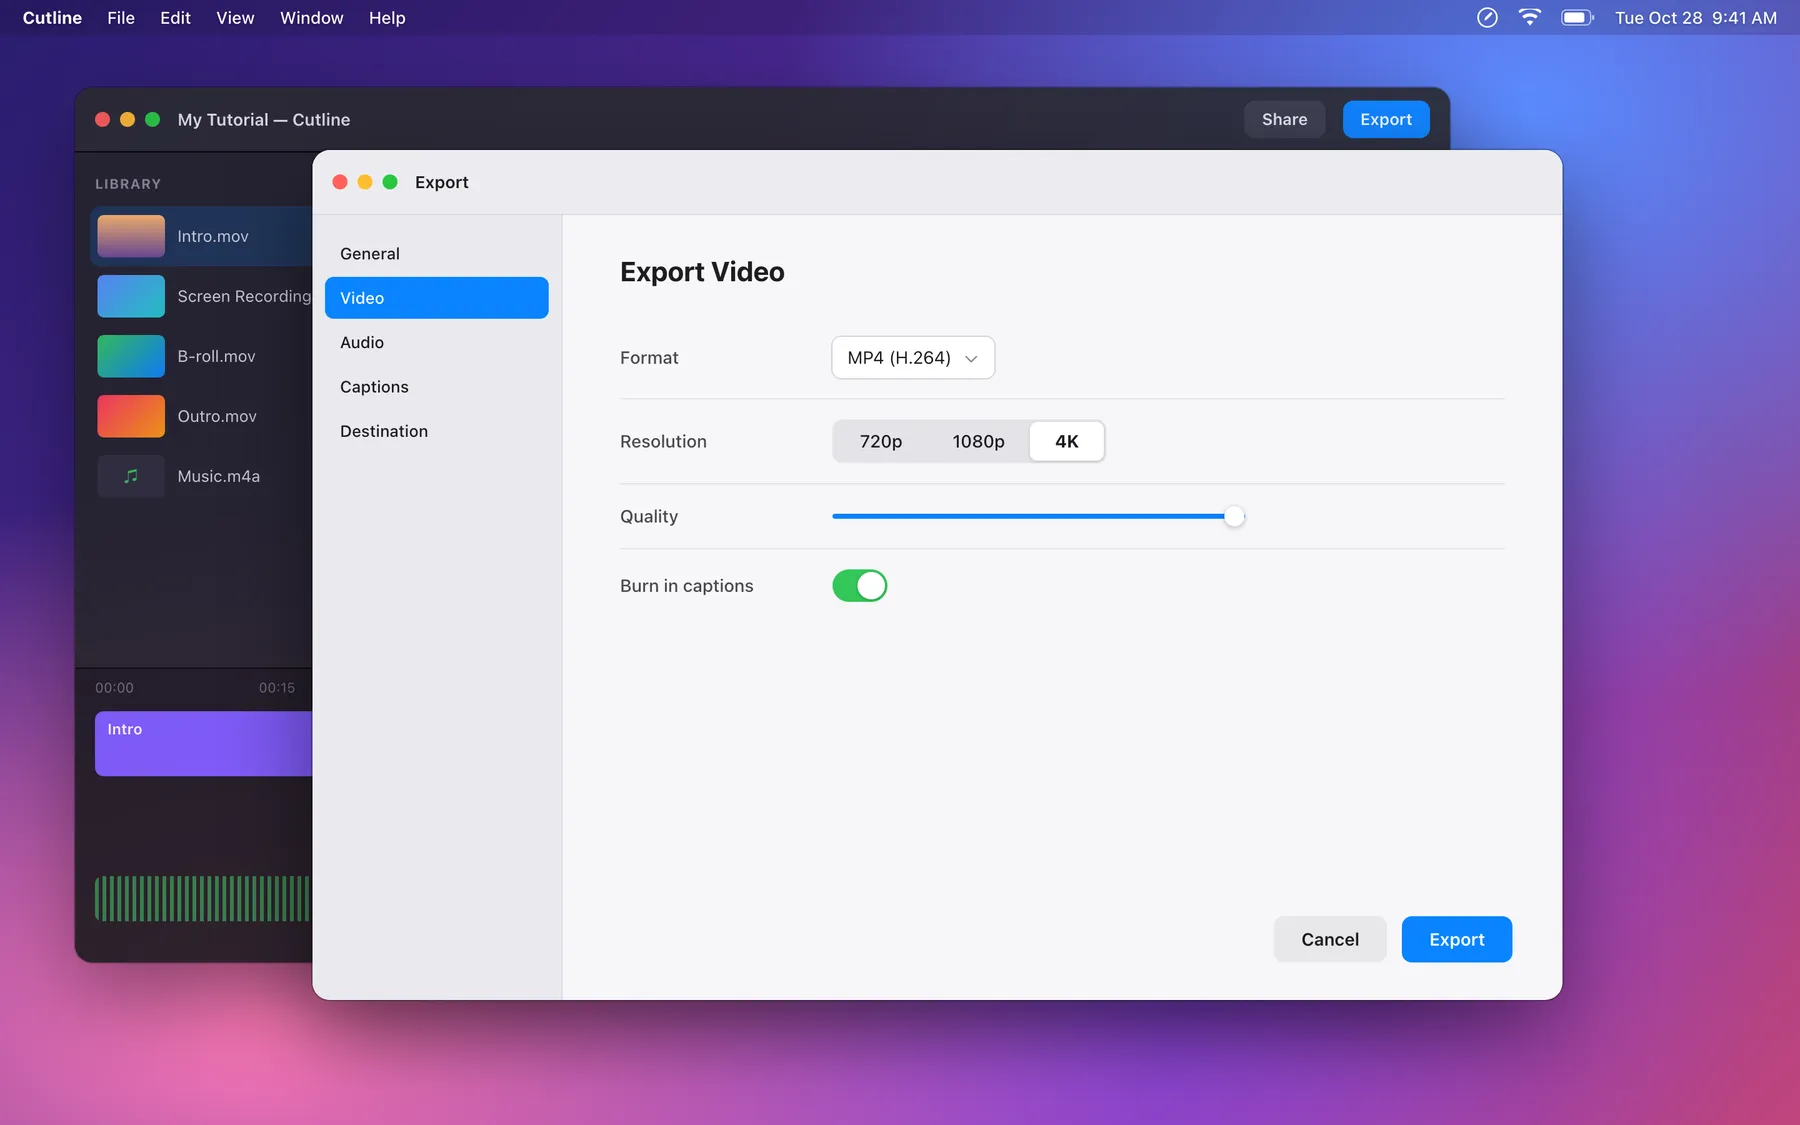
Task: Select the Music.m4a note icon
Action: tap(131, 476)
